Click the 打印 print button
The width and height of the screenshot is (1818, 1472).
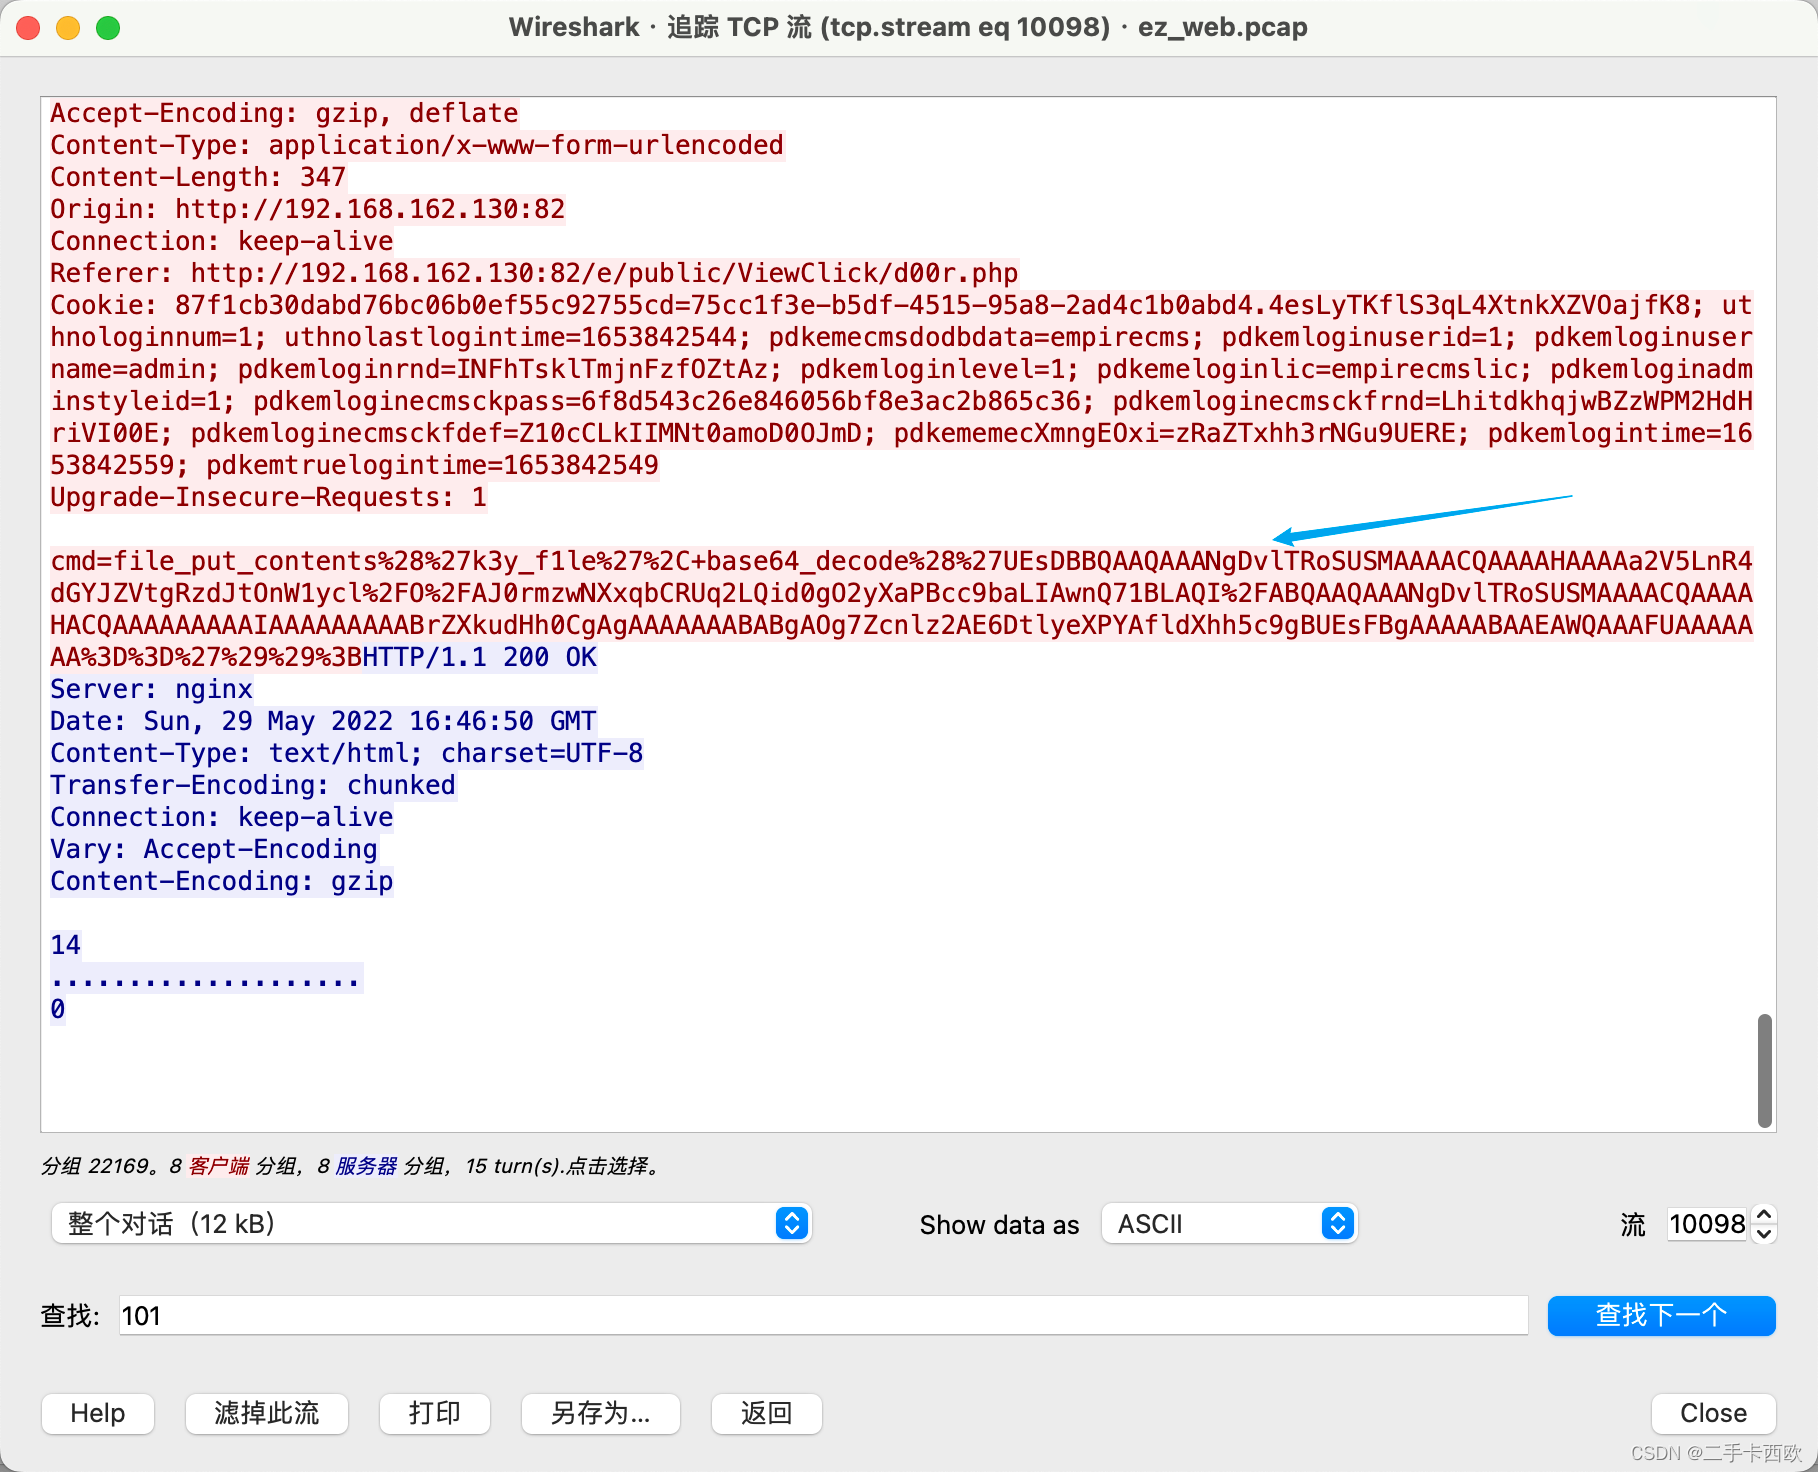pyautogui.click(x=435, y=1413)
